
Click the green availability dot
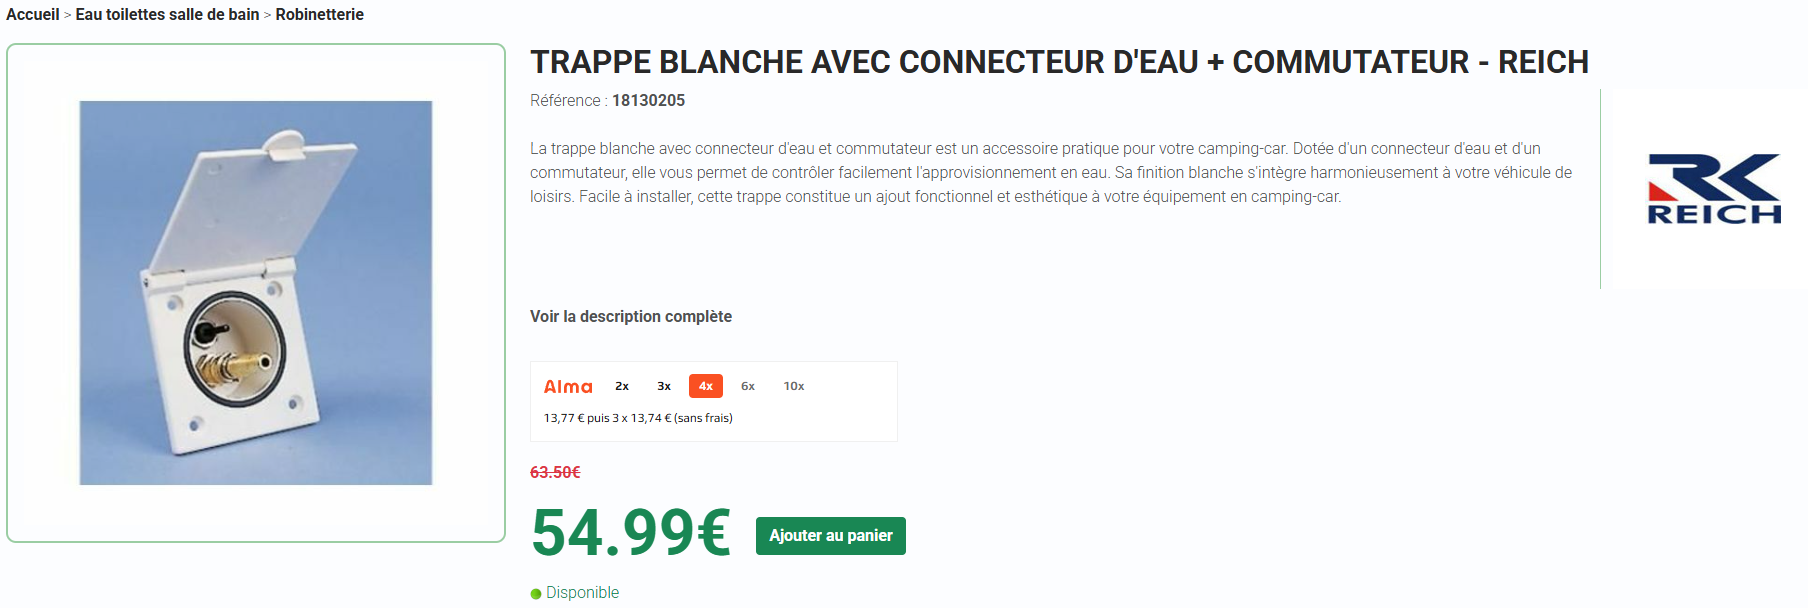click(536, 594)
